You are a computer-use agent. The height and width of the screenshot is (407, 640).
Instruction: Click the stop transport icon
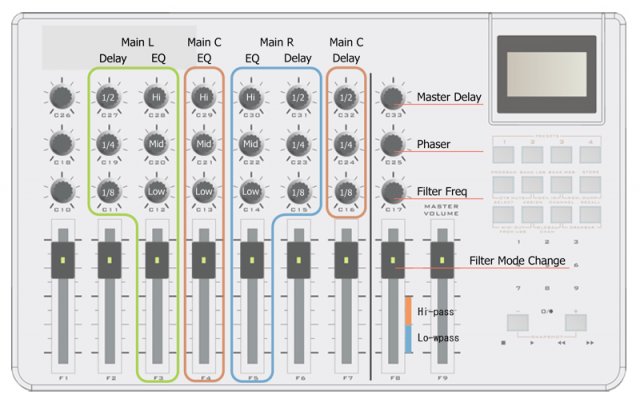point(503,343)
